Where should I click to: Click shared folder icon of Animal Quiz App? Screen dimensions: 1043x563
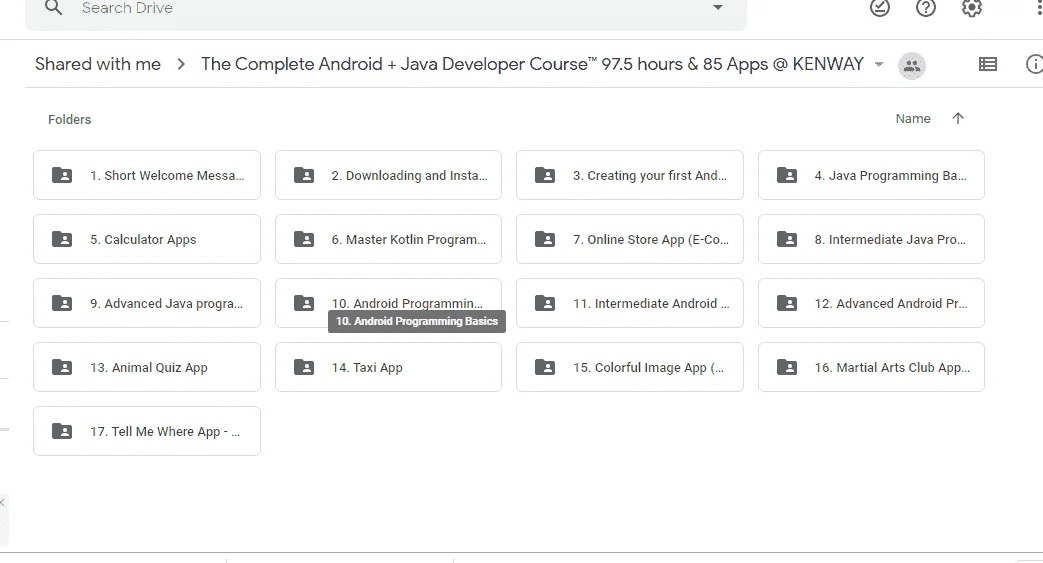[x=62, y=367]
